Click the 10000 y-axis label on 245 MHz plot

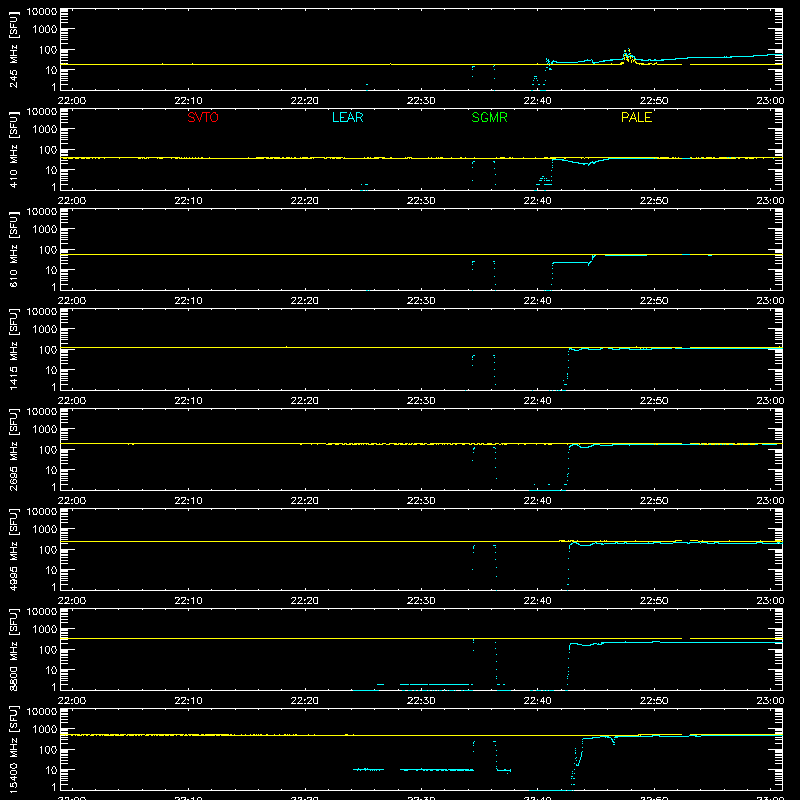point(42,12)
